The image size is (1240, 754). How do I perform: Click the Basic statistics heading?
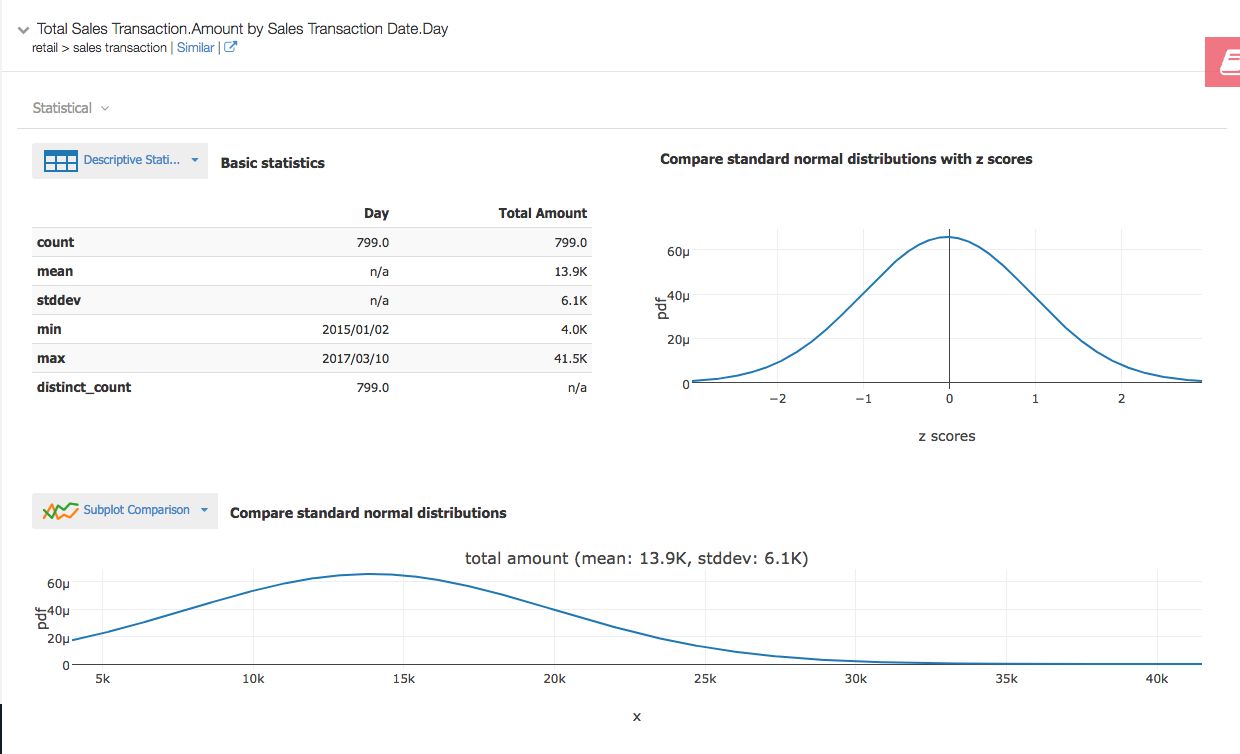pyautogui.click(x=272, y=163)
